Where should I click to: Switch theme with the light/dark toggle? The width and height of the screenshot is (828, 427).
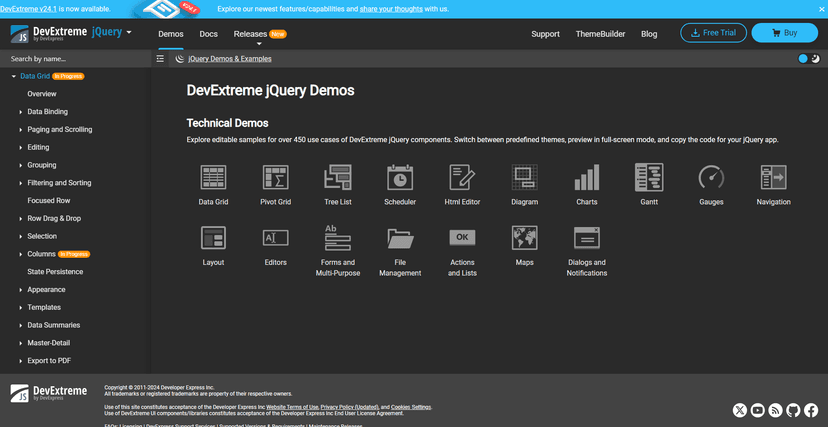[x=809, y=59]
